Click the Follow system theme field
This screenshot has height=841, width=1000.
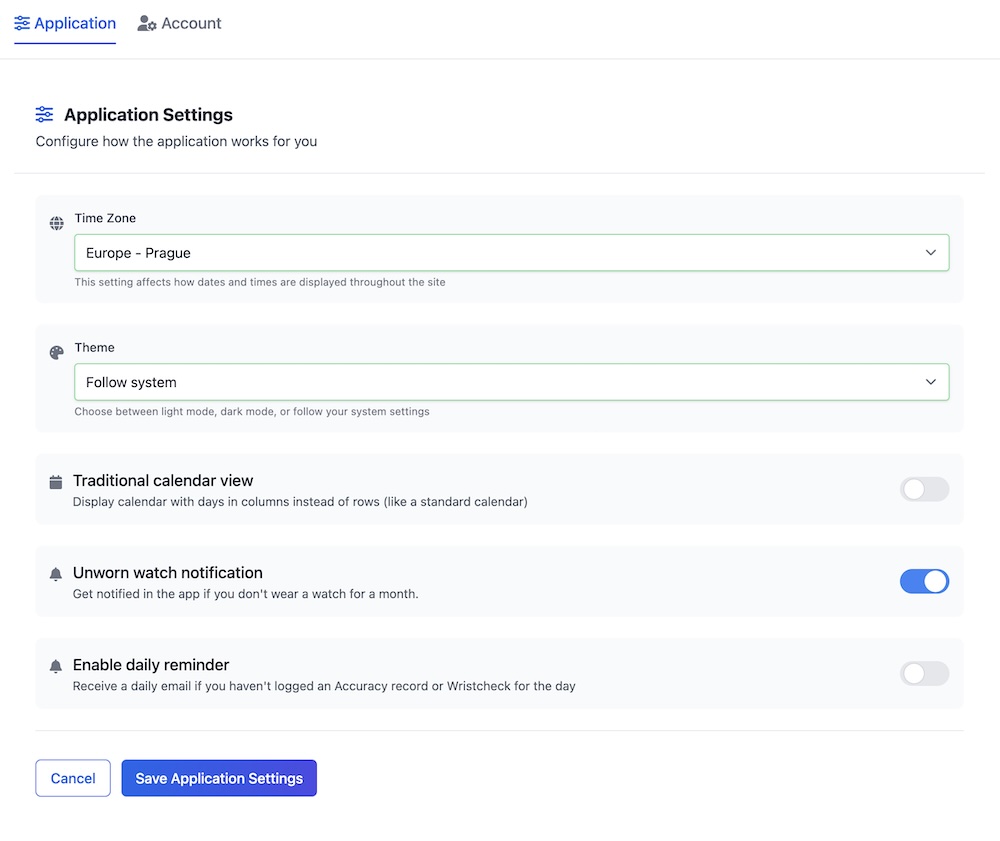point(512,382)
